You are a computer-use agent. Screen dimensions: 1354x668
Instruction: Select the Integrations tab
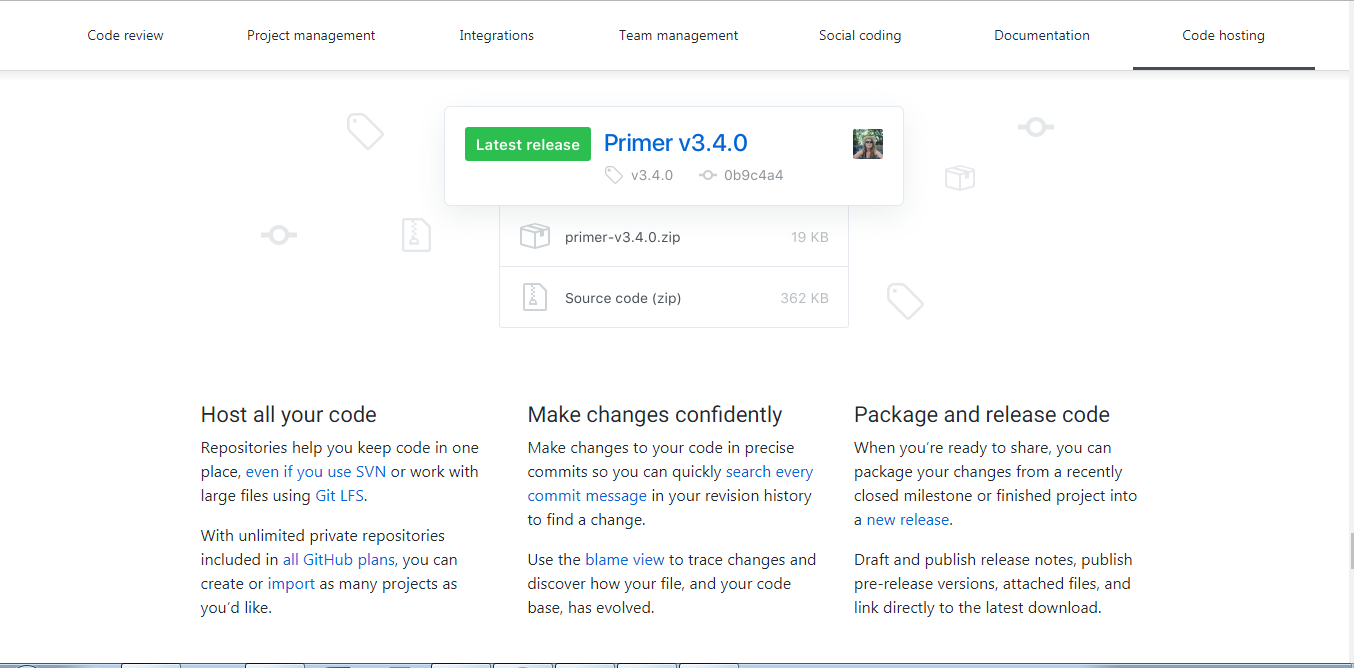click(x=496, y=35)
